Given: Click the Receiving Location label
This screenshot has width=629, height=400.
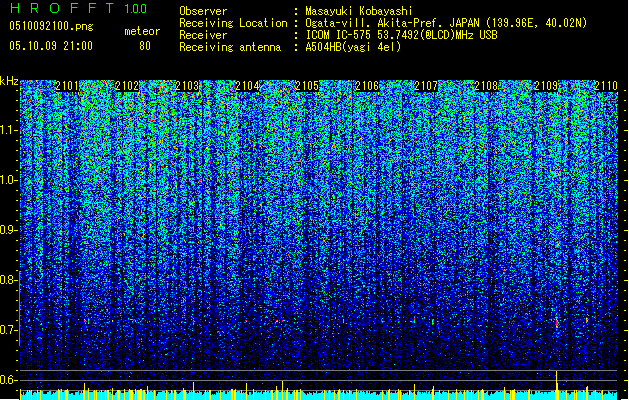Looking at the screenshot, I should [233, 23].
